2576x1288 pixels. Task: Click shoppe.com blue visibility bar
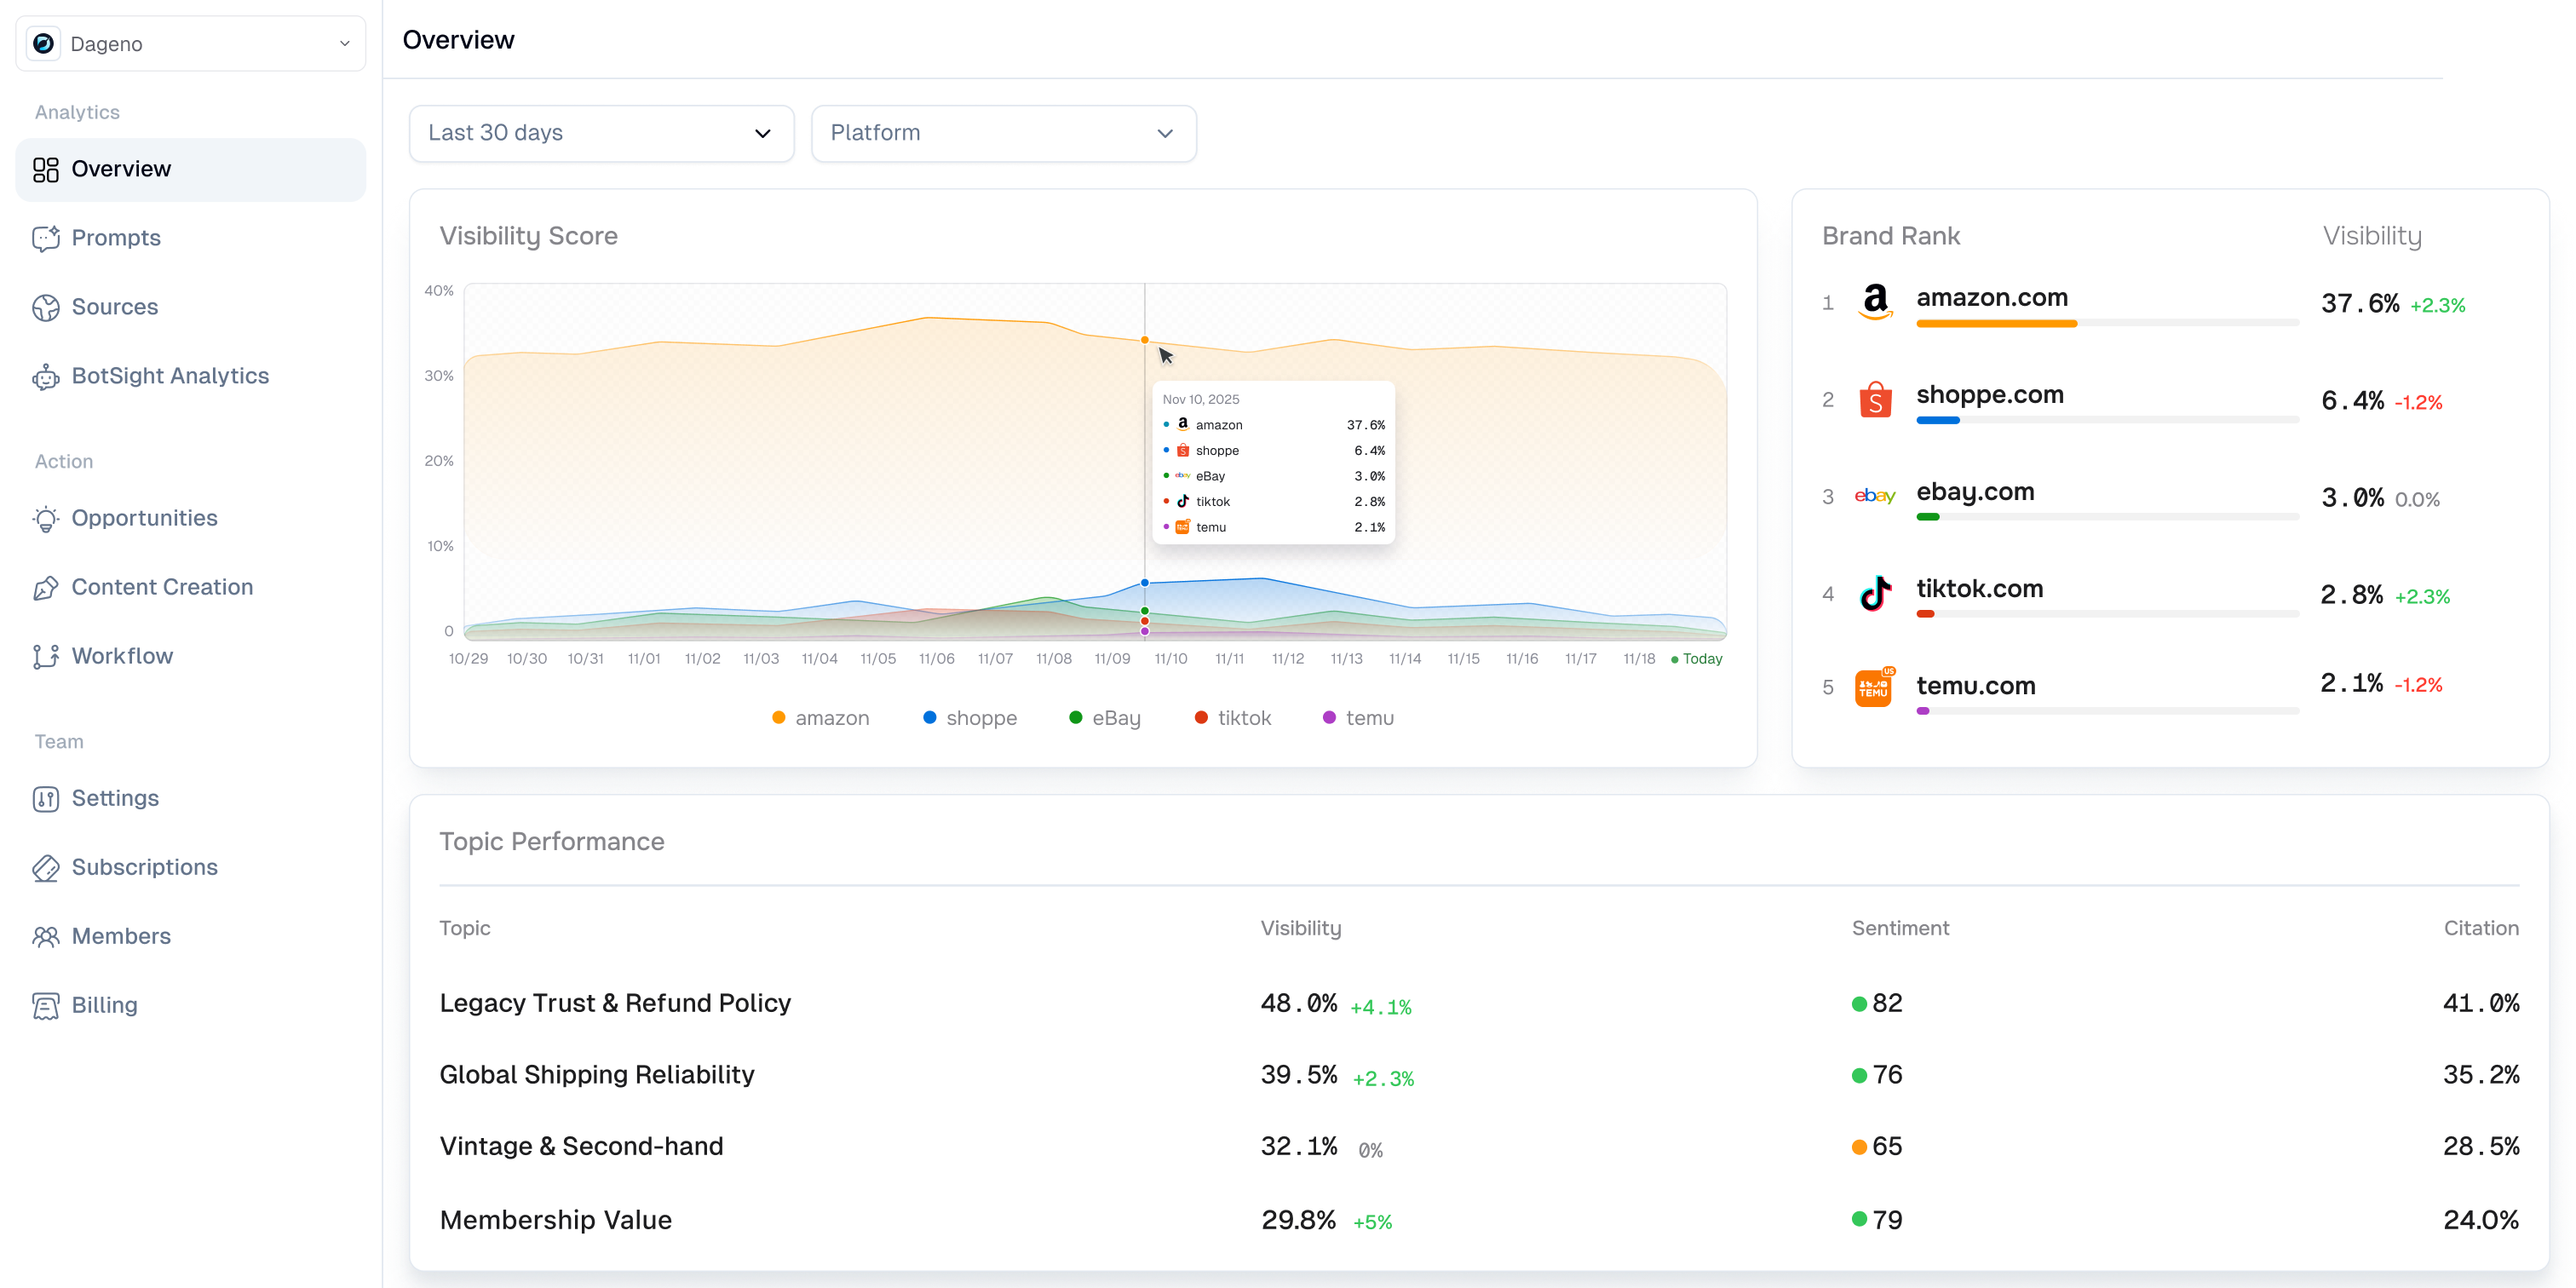[1937, 420]
